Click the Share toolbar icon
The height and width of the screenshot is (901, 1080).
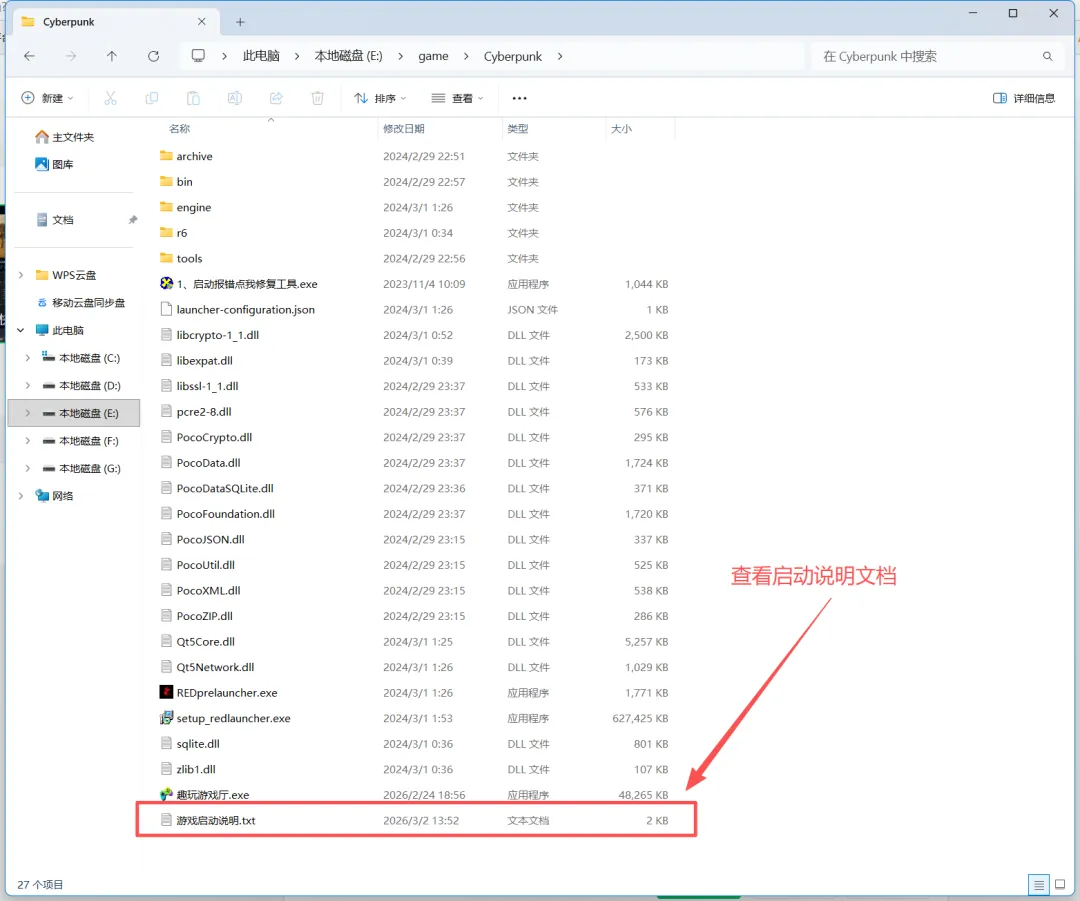[276, 99]
